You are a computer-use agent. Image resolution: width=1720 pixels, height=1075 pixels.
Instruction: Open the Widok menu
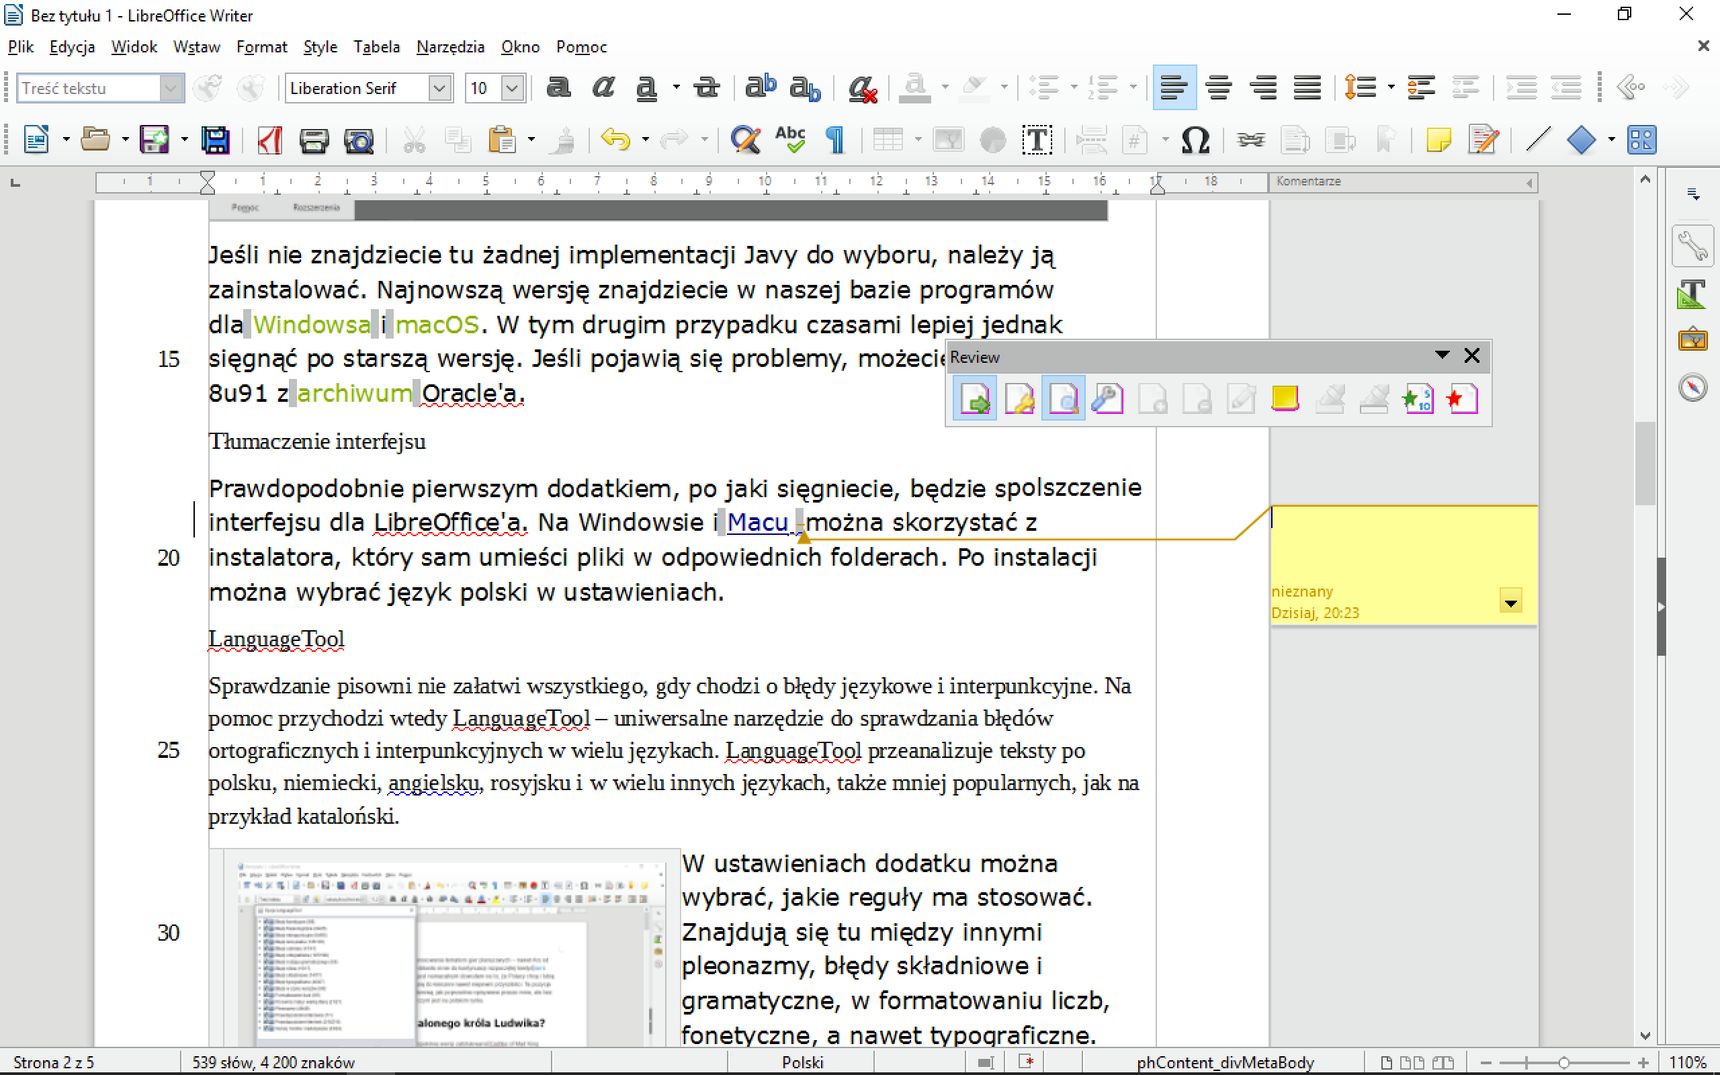[134, 47]
